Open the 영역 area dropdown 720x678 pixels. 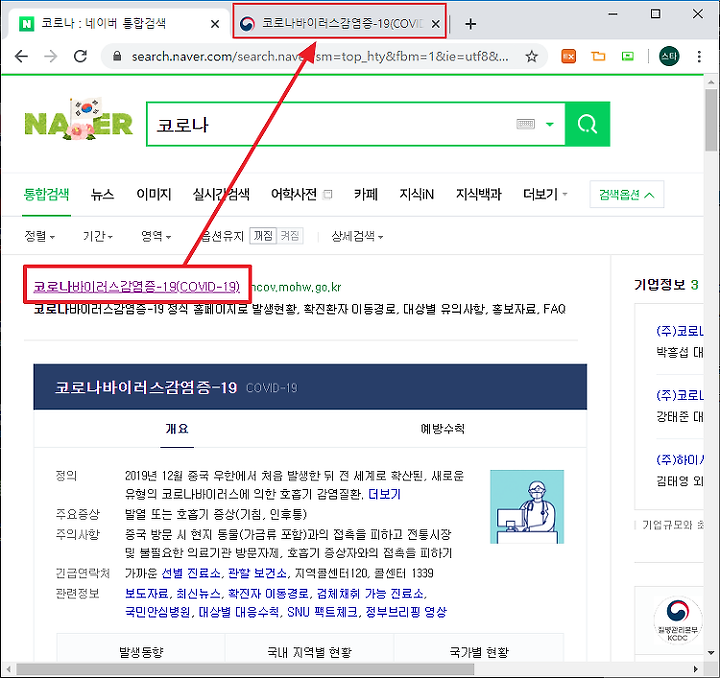click(x=156, y=236)
